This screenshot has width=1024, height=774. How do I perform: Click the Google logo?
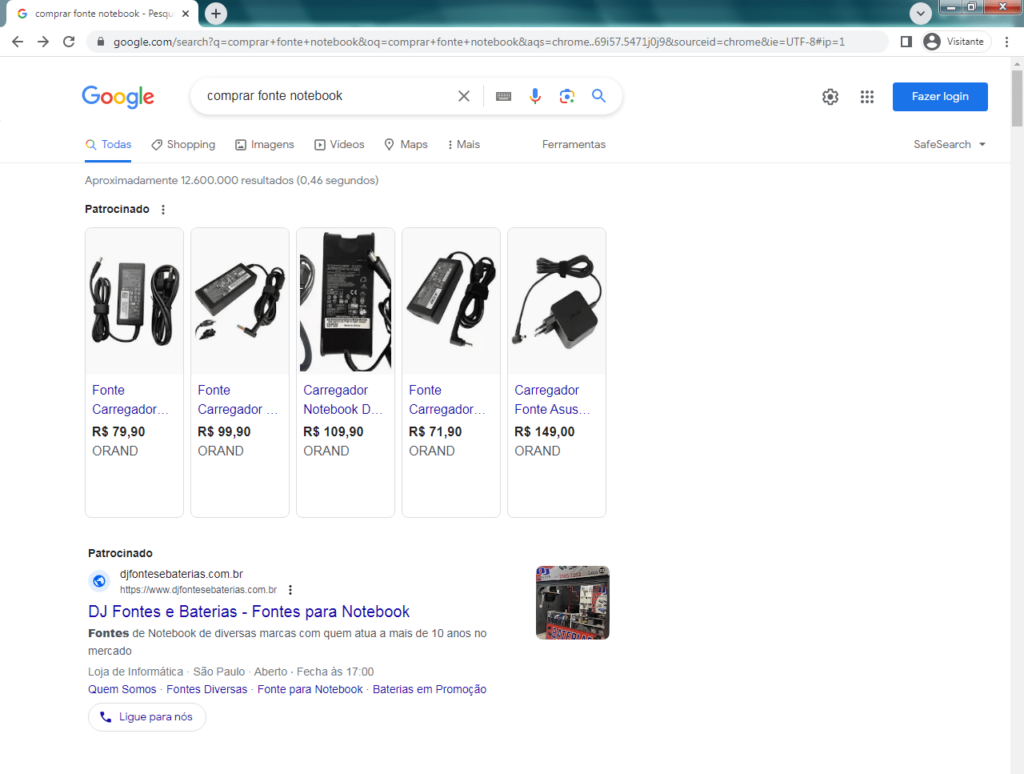[x=118, y=97]
